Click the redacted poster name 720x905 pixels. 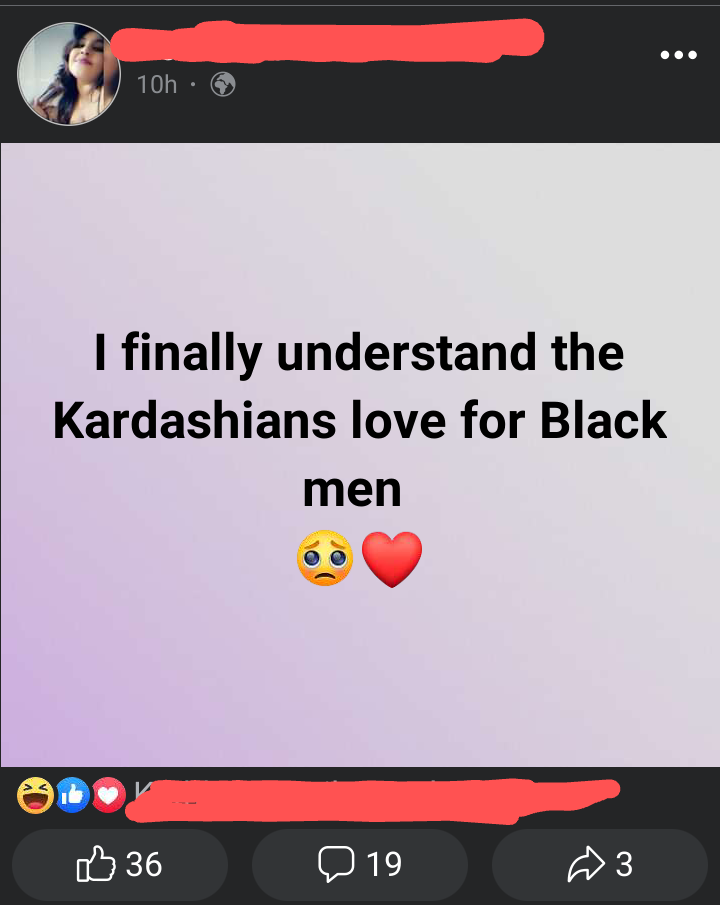[x=327, y=40]
